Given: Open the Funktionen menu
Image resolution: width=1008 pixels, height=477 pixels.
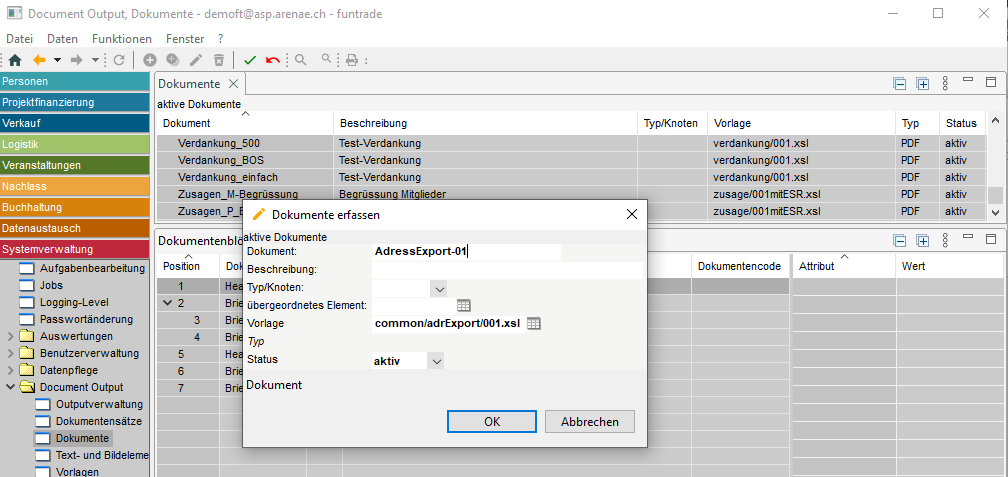Looking at the screenshot, I should coord(121,38).
